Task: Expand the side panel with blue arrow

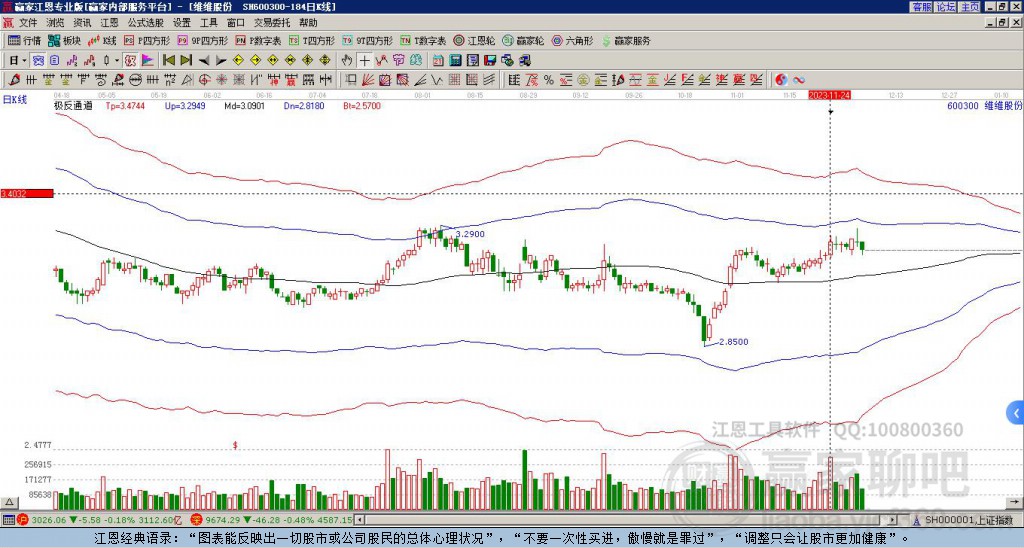Action: coord(1016,413)
